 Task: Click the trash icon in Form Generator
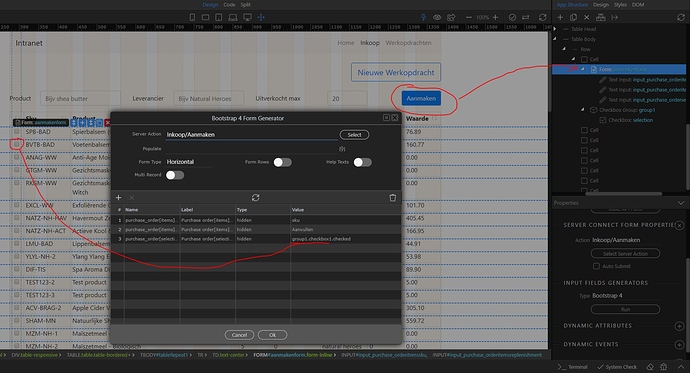[393, 197]
